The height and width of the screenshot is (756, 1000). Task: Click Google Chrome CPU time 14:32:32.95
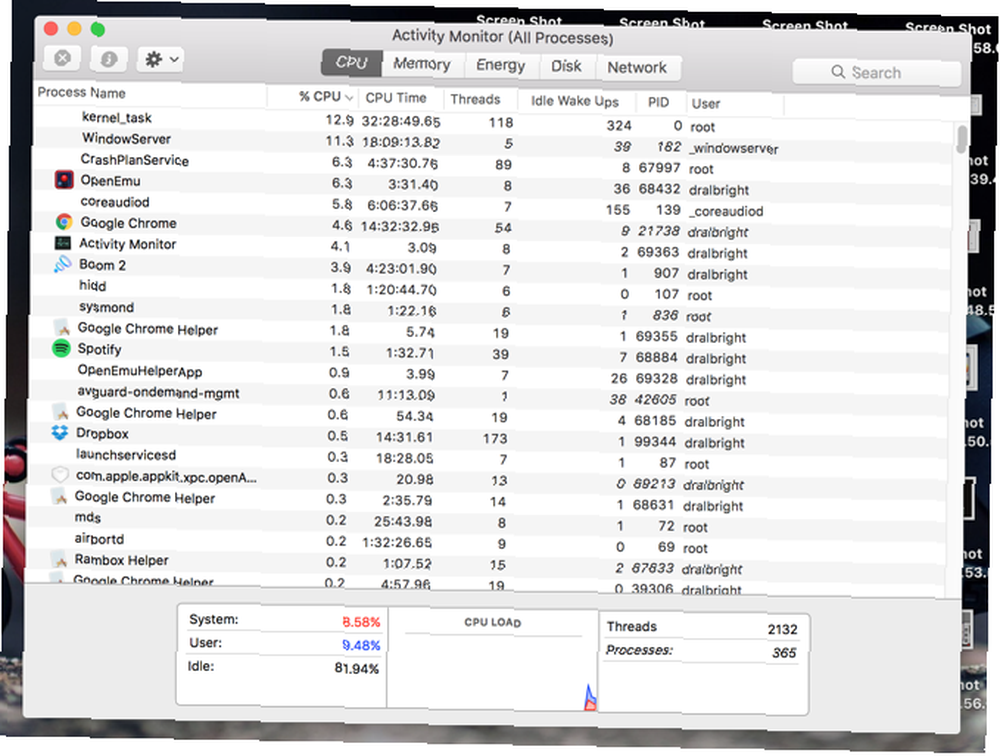(401, 226)
